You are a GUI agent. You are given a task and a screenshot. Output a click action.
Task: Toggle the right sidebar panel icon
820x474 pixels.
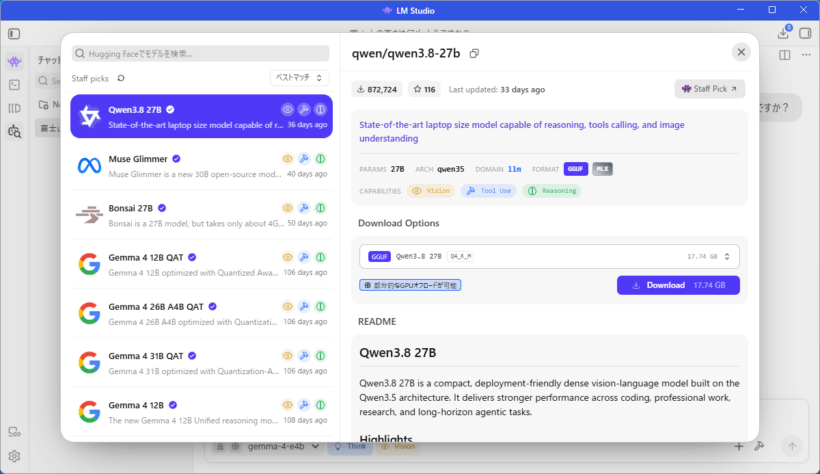click(x=805, y=33)
